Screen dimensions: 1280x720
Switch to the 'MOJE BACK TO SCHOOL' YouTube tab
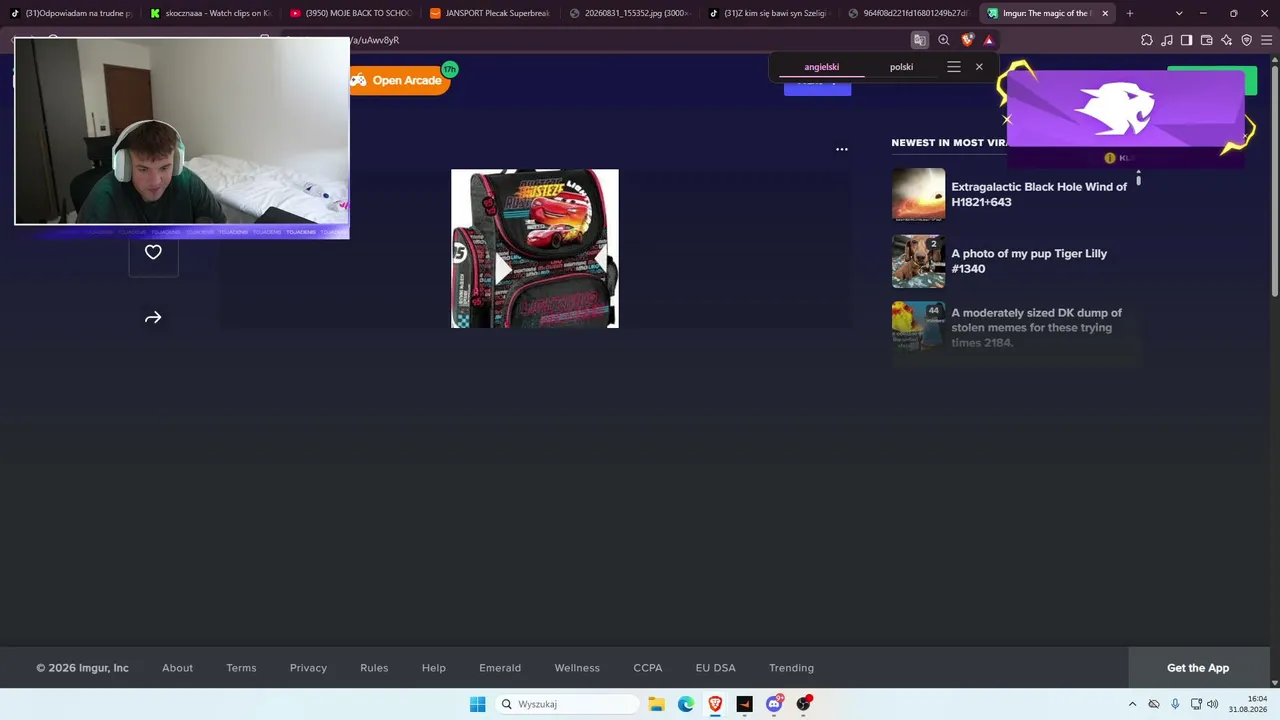(350, 13)
